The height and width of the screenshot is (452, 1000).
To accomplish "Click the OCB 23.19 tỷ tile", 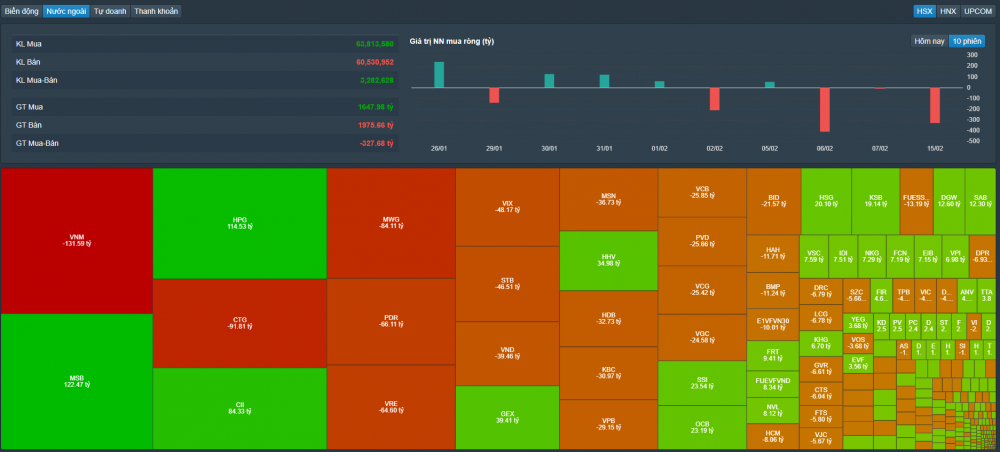I will pyautogui.click(x=702, y=427).
